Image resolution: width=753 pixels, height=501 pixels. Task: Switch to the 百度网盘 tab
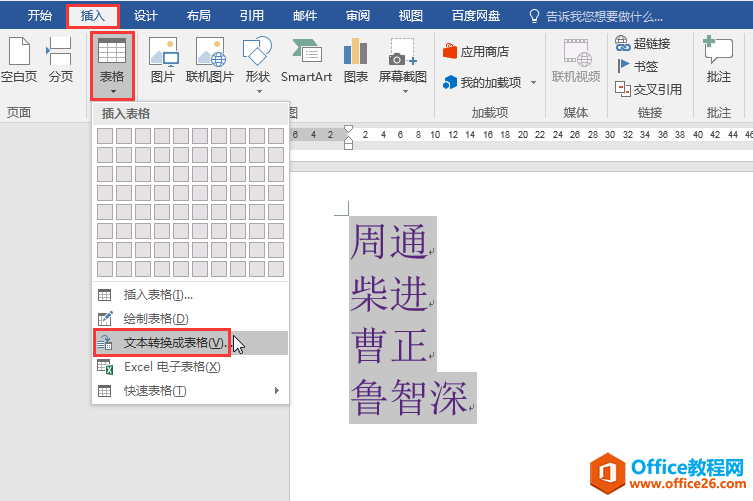[x=475, y=16]
